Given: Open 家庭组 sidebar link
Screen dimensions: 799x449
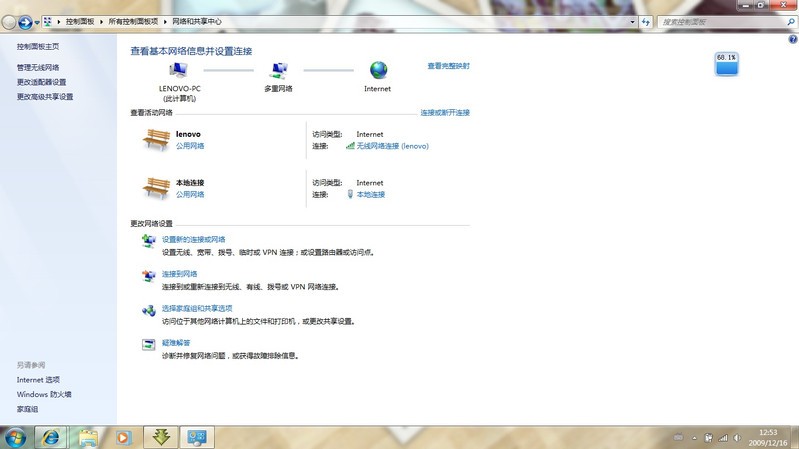Looking at the screenshot, I should tap(28, 409).
